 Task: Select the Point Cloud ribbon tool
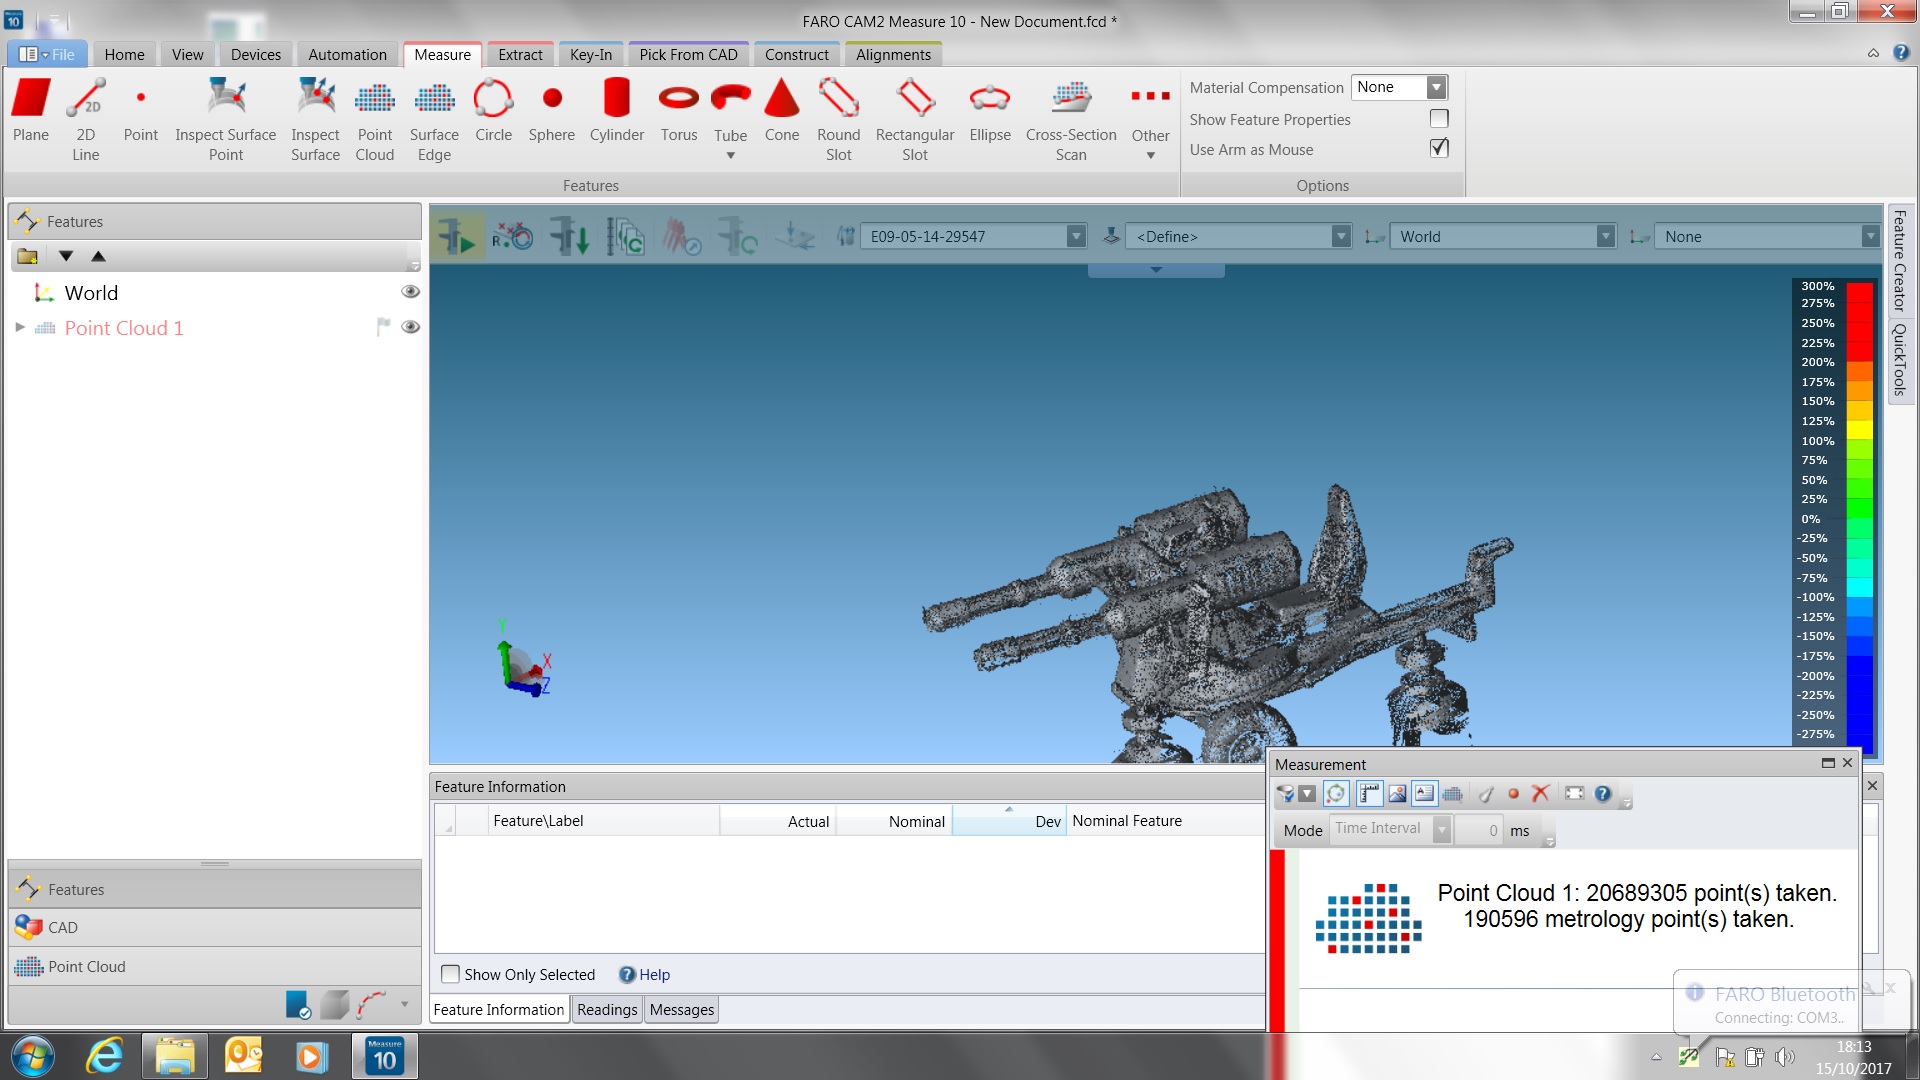(375, 119)
